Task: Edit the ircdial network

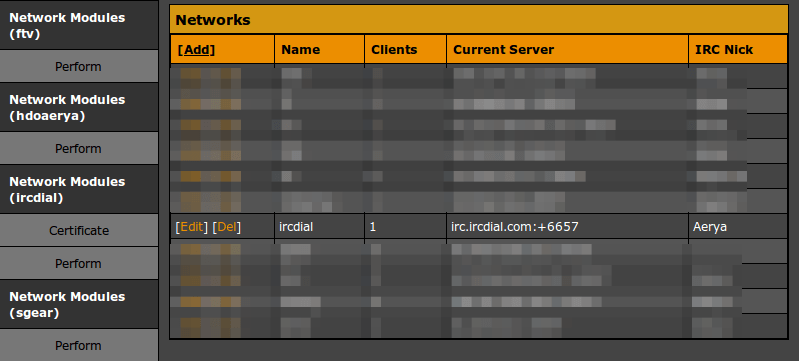Action: coord(192,227)
